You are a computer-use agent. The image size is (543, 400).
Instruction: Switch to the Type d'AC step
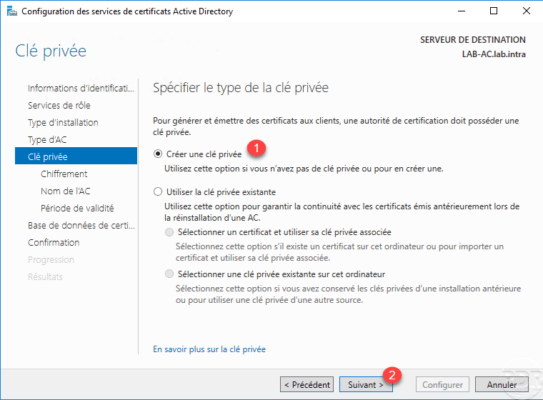pyautogui.click(x=47, y=140)
